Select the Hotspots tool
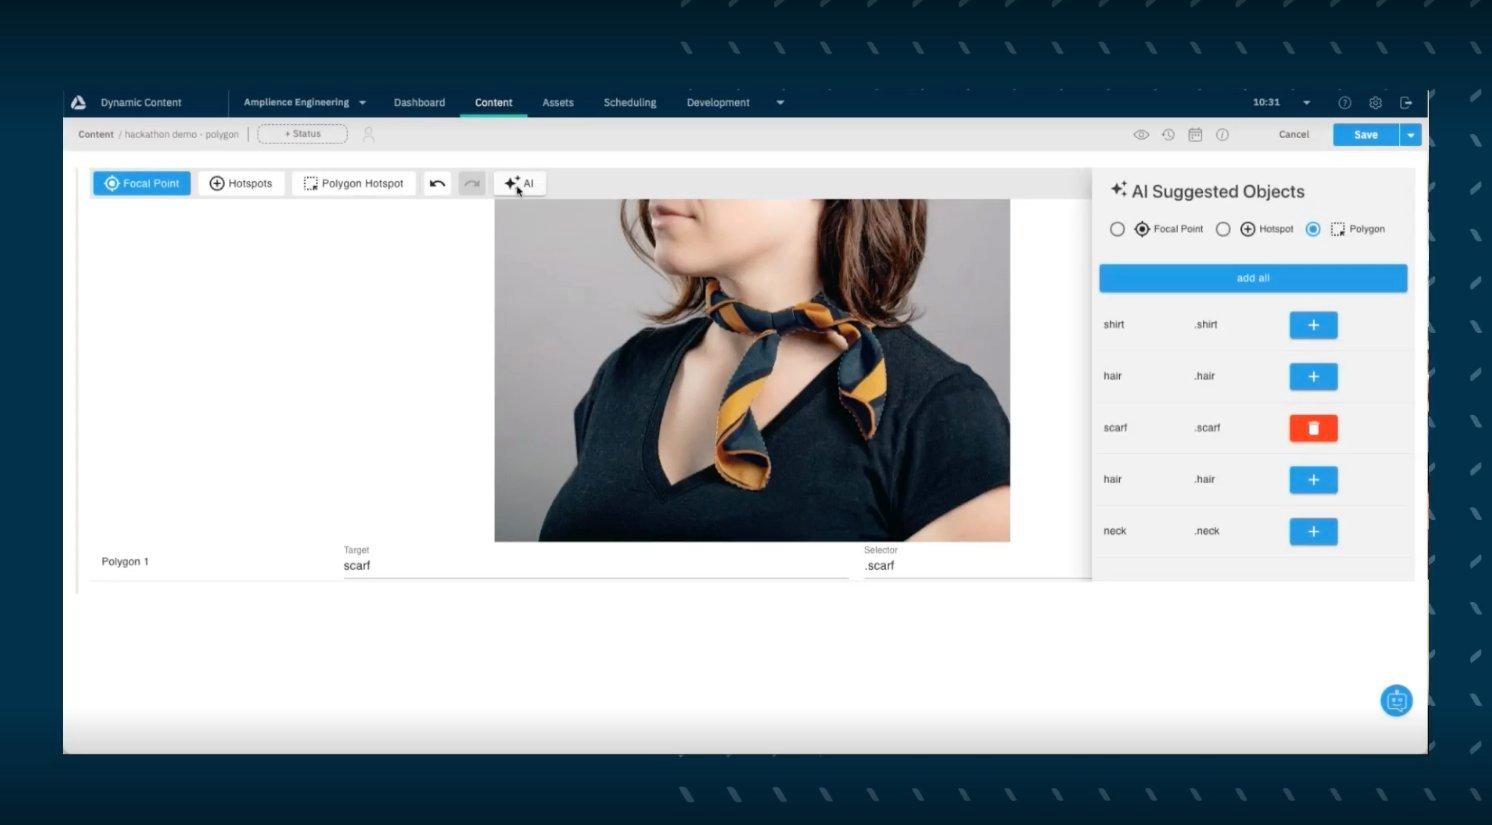 [241, 183]
